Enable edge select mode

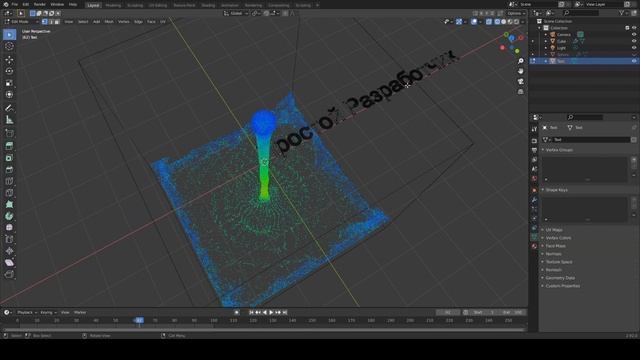pos(51,22)
